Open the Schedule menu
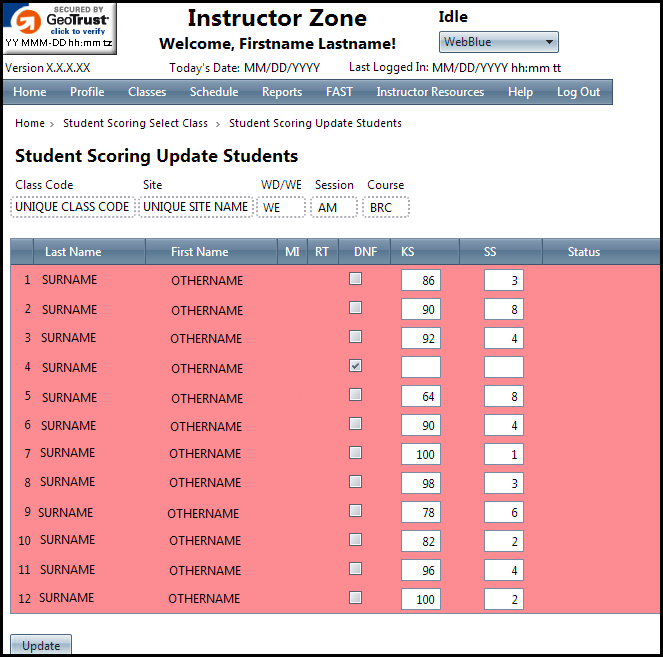The image size is (663, 657). (x=214, y=92)
